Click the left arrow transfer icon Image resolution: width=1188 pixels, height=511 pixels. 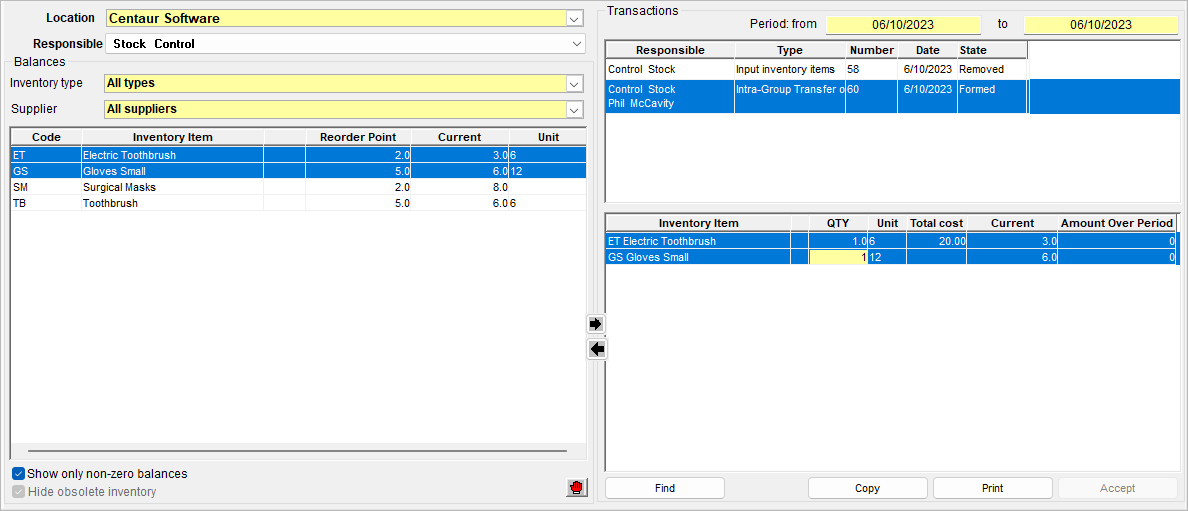click(597, 350)
